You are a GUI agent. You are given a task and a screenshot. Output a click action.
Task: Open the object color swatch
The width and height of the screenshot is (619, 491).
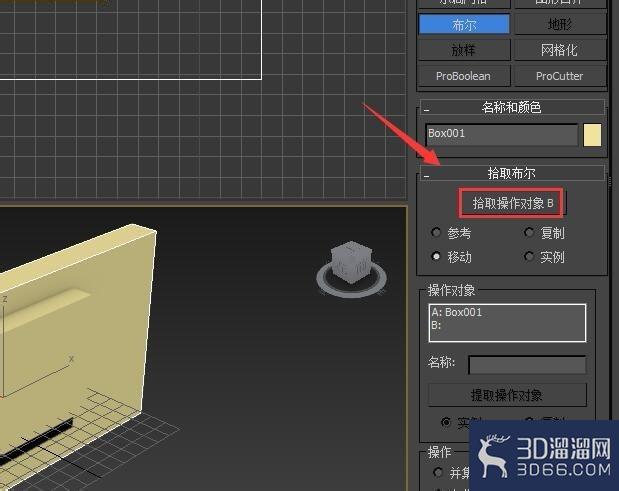[592, 135]
